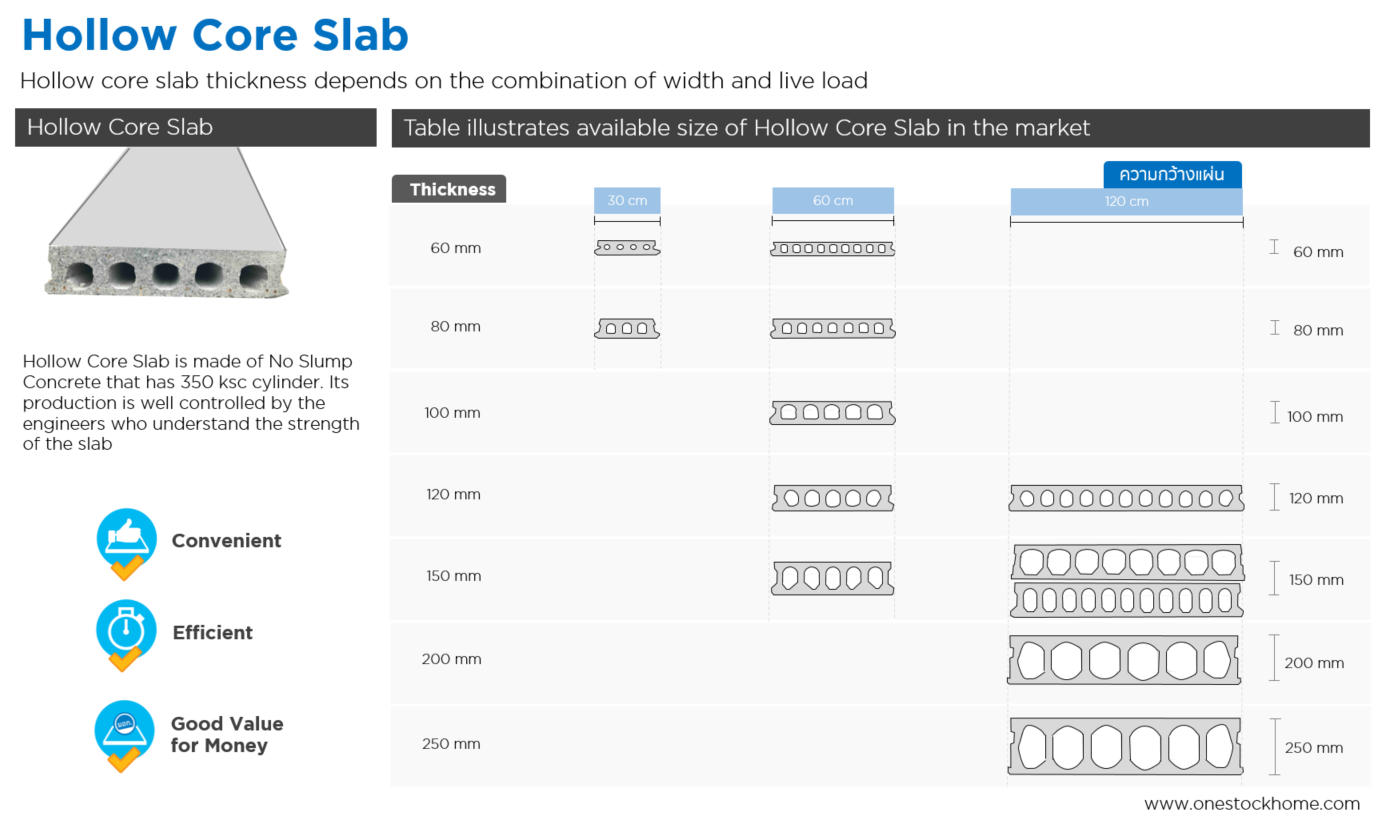Click the dark Hollow Core Slab panel header
Viewport: 1379px width, 819px height.
[x=196, y=128]
